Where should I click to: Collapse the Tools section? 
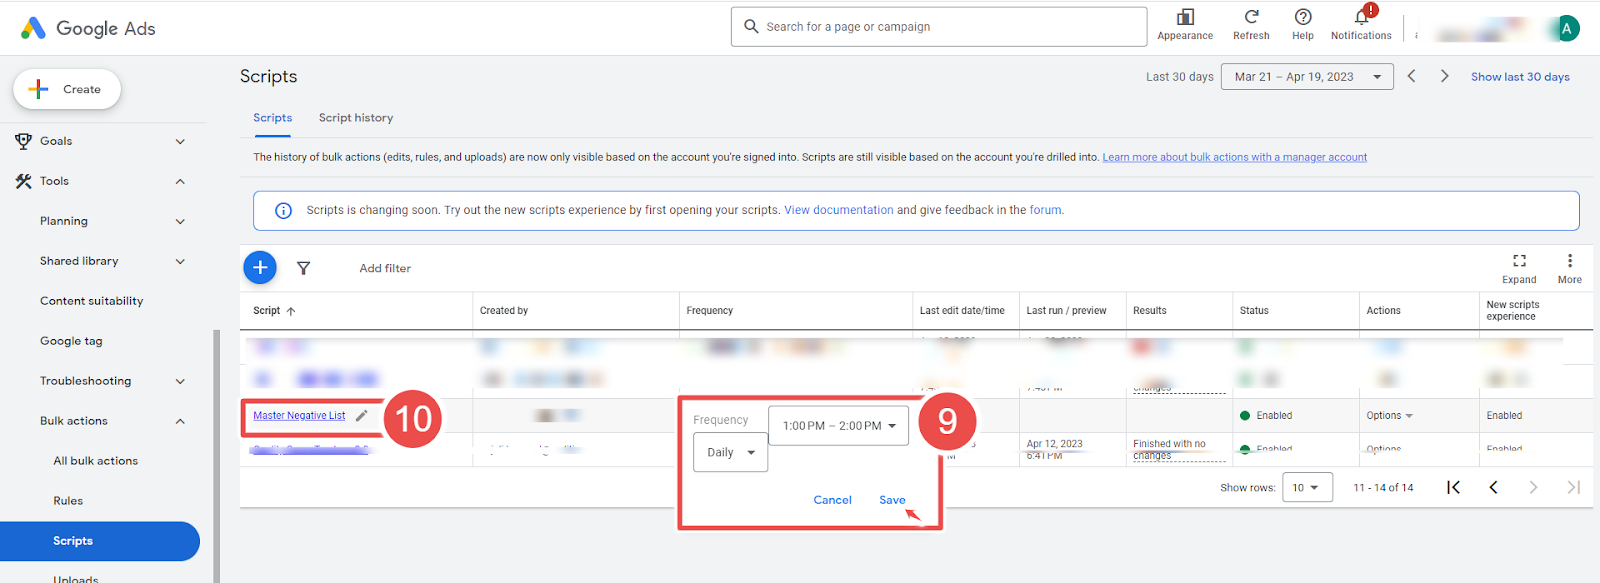pos(180,181)
